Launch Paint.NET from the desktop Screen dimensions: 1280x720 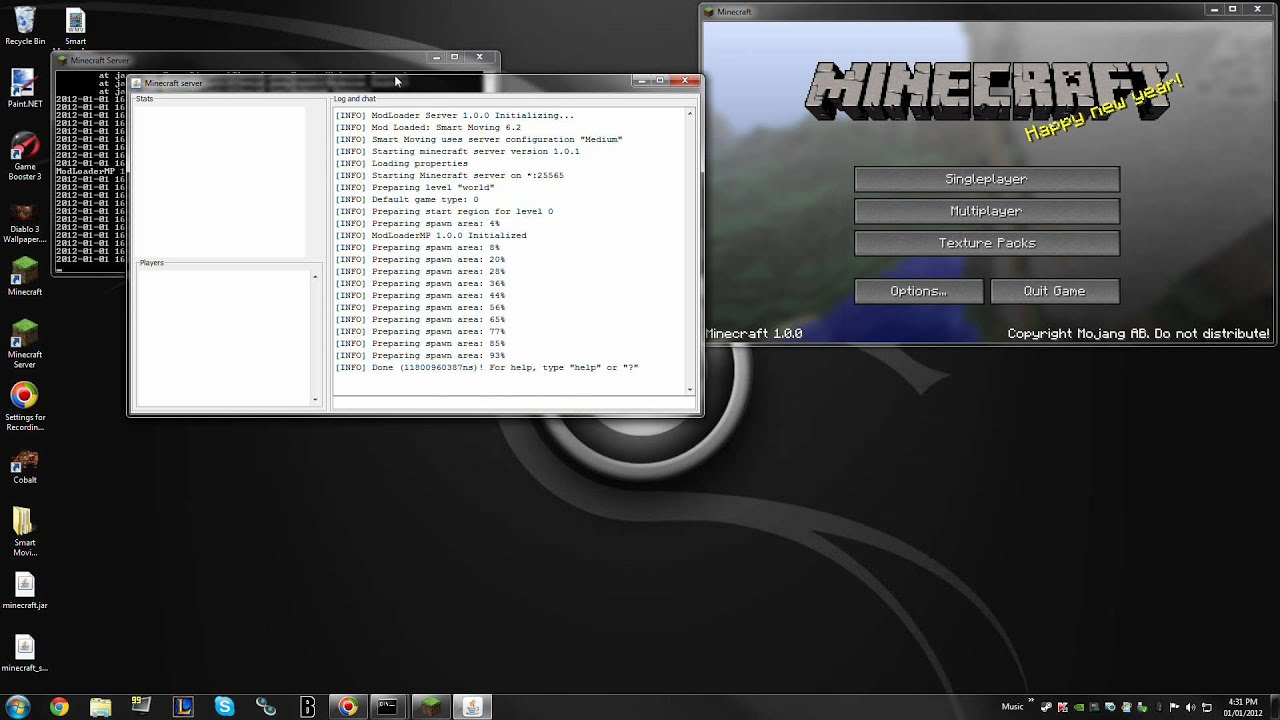tap(25, 88)
